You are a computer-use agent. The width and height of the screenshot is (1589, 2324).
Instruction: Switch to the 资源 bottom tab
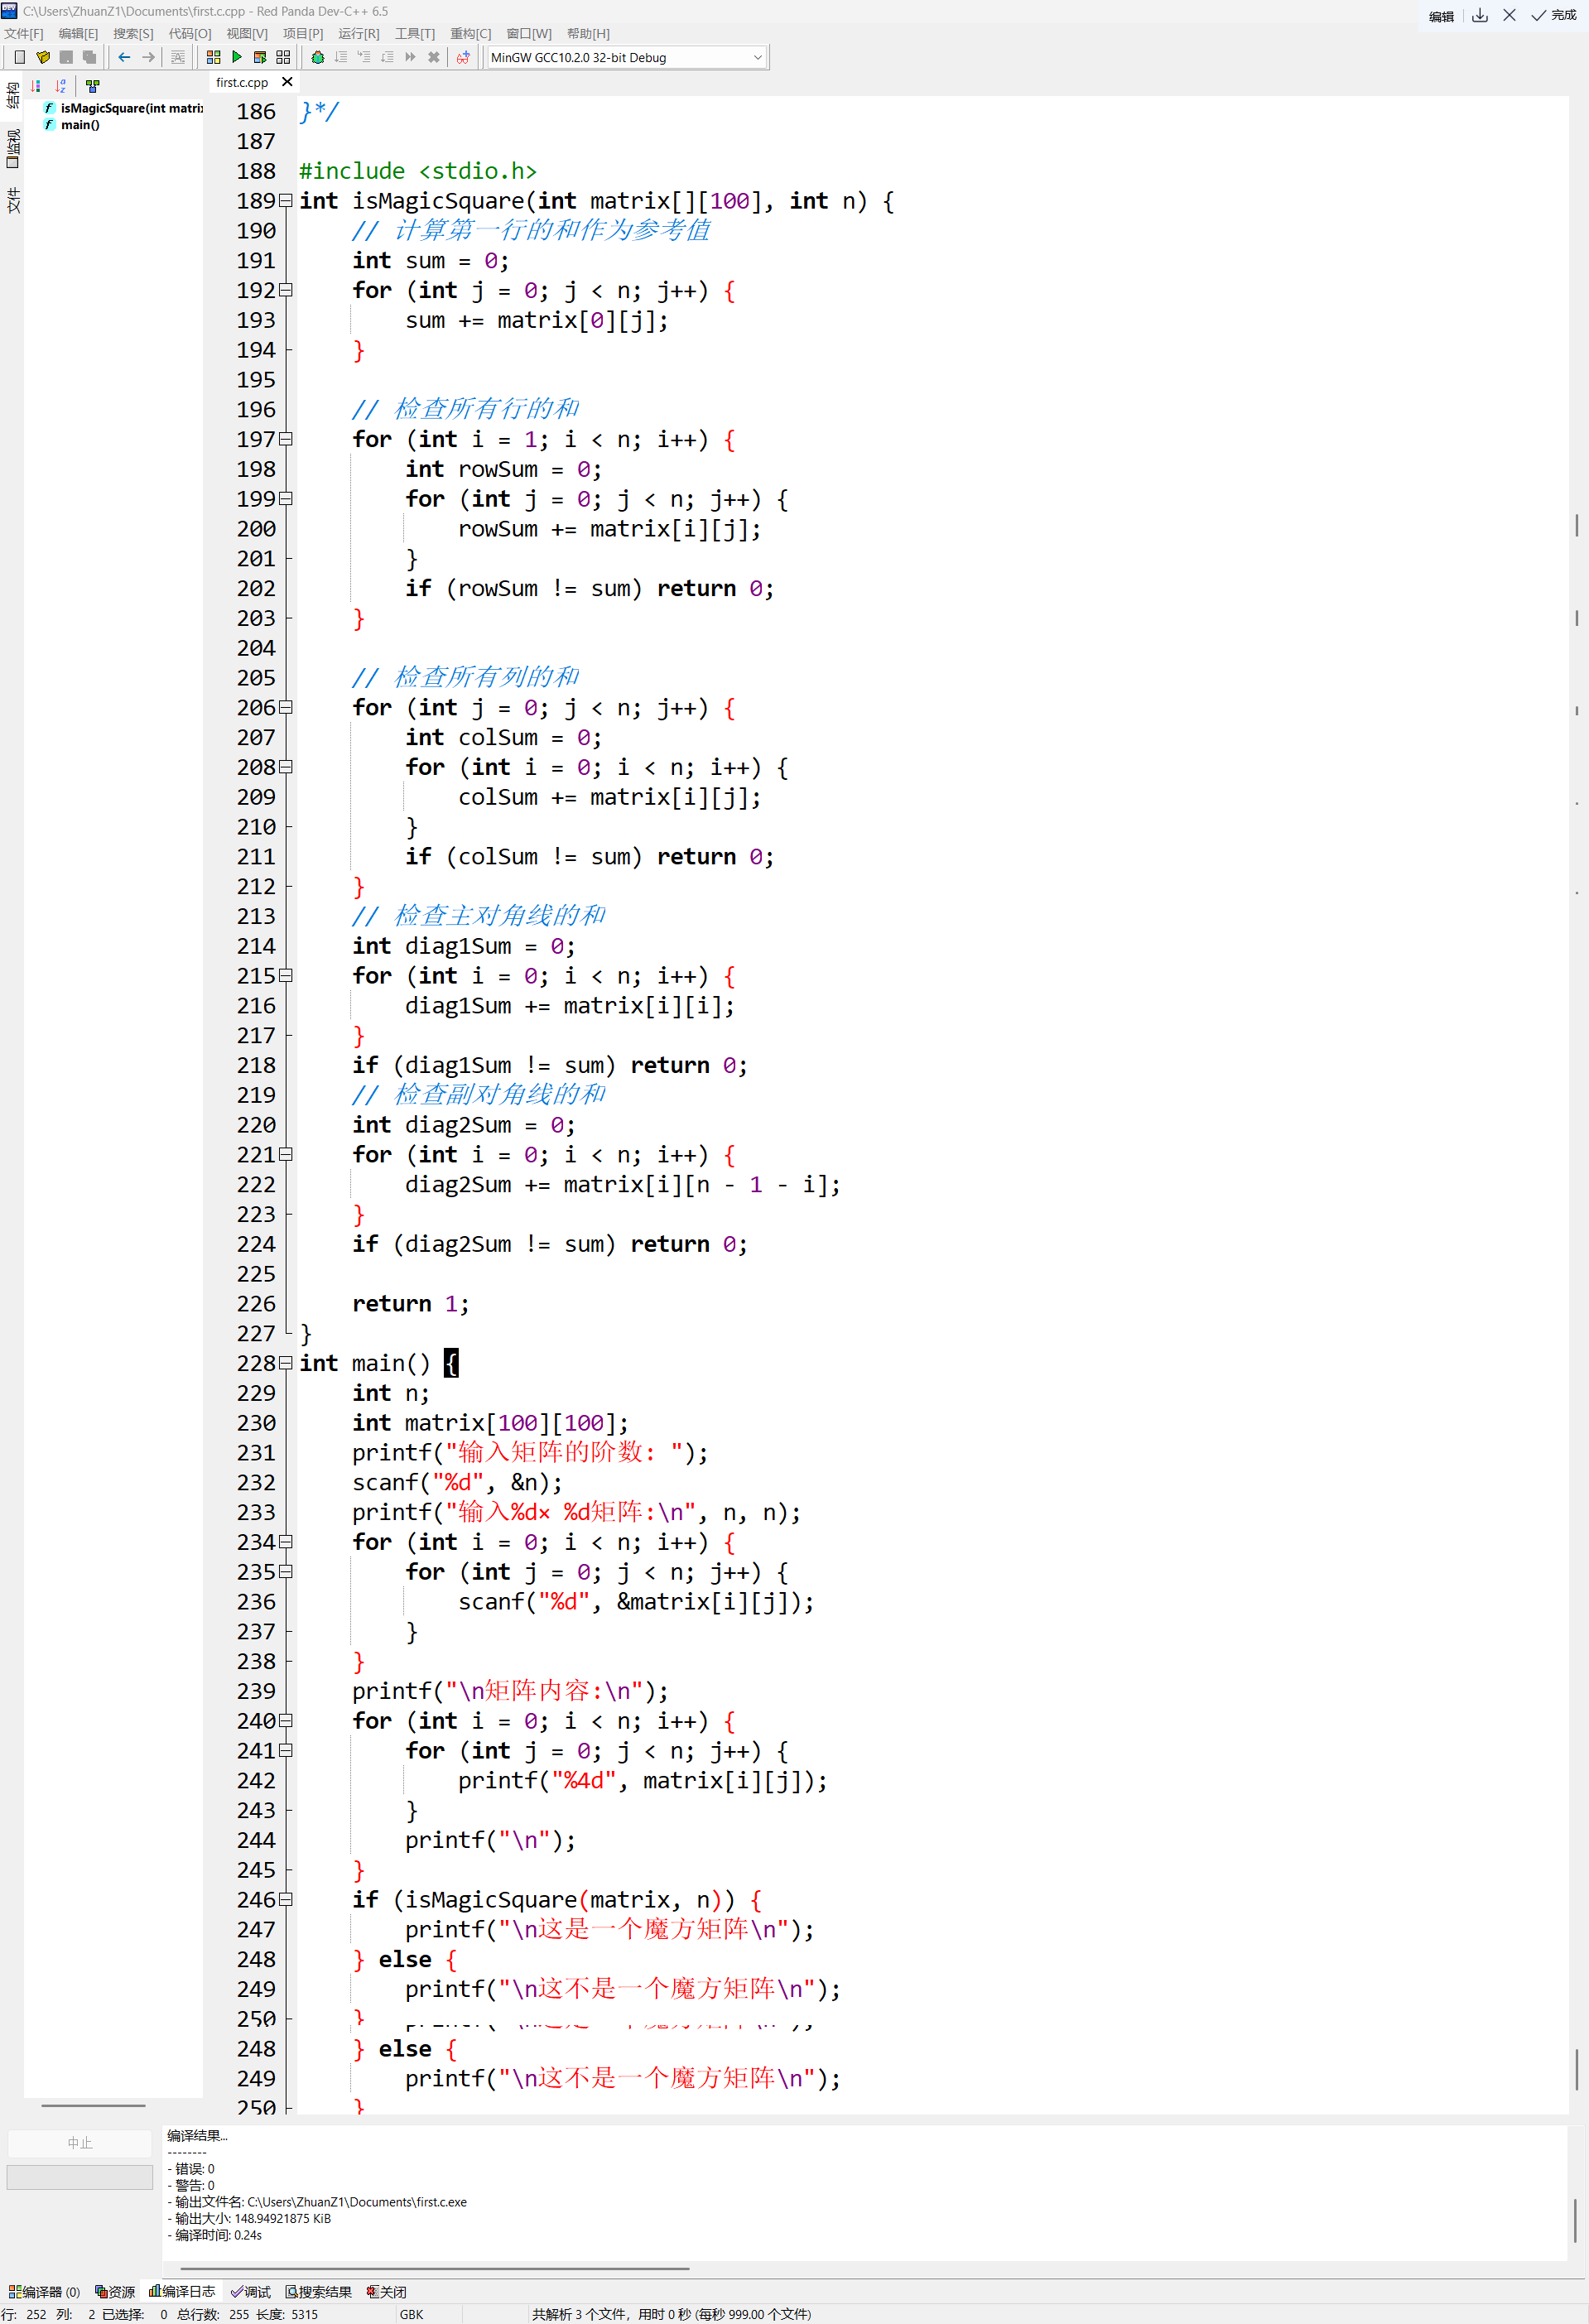115,2291
